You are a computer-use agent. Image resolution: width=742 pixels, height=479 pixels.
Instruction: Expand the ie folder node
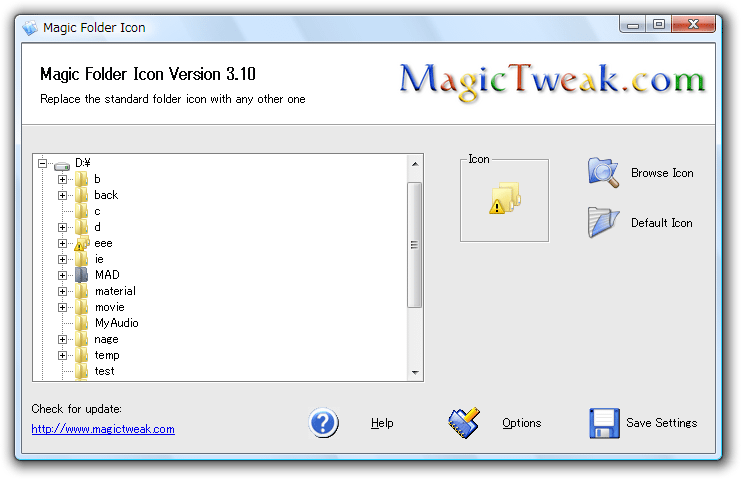(x=62, y=259)
